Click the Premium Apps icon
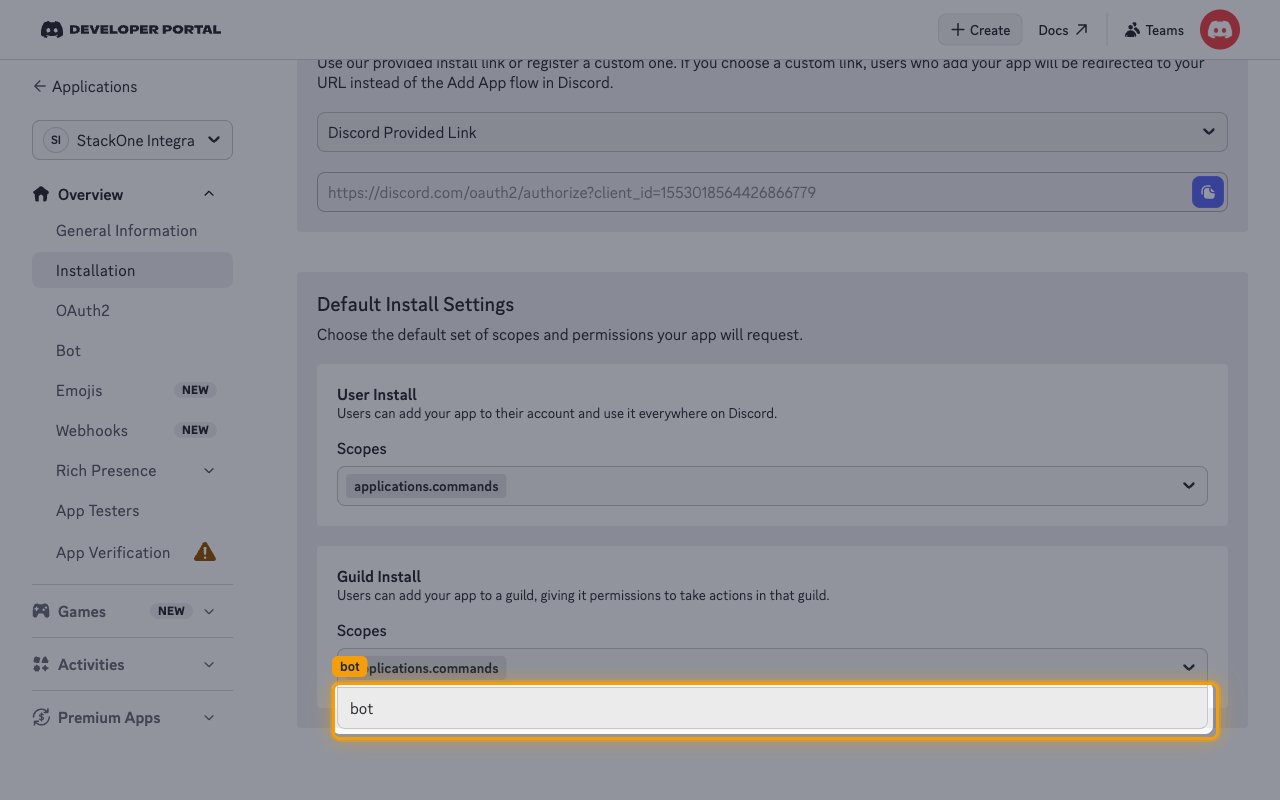This screenshot has width=1280, height=800. tap(41, 717)
